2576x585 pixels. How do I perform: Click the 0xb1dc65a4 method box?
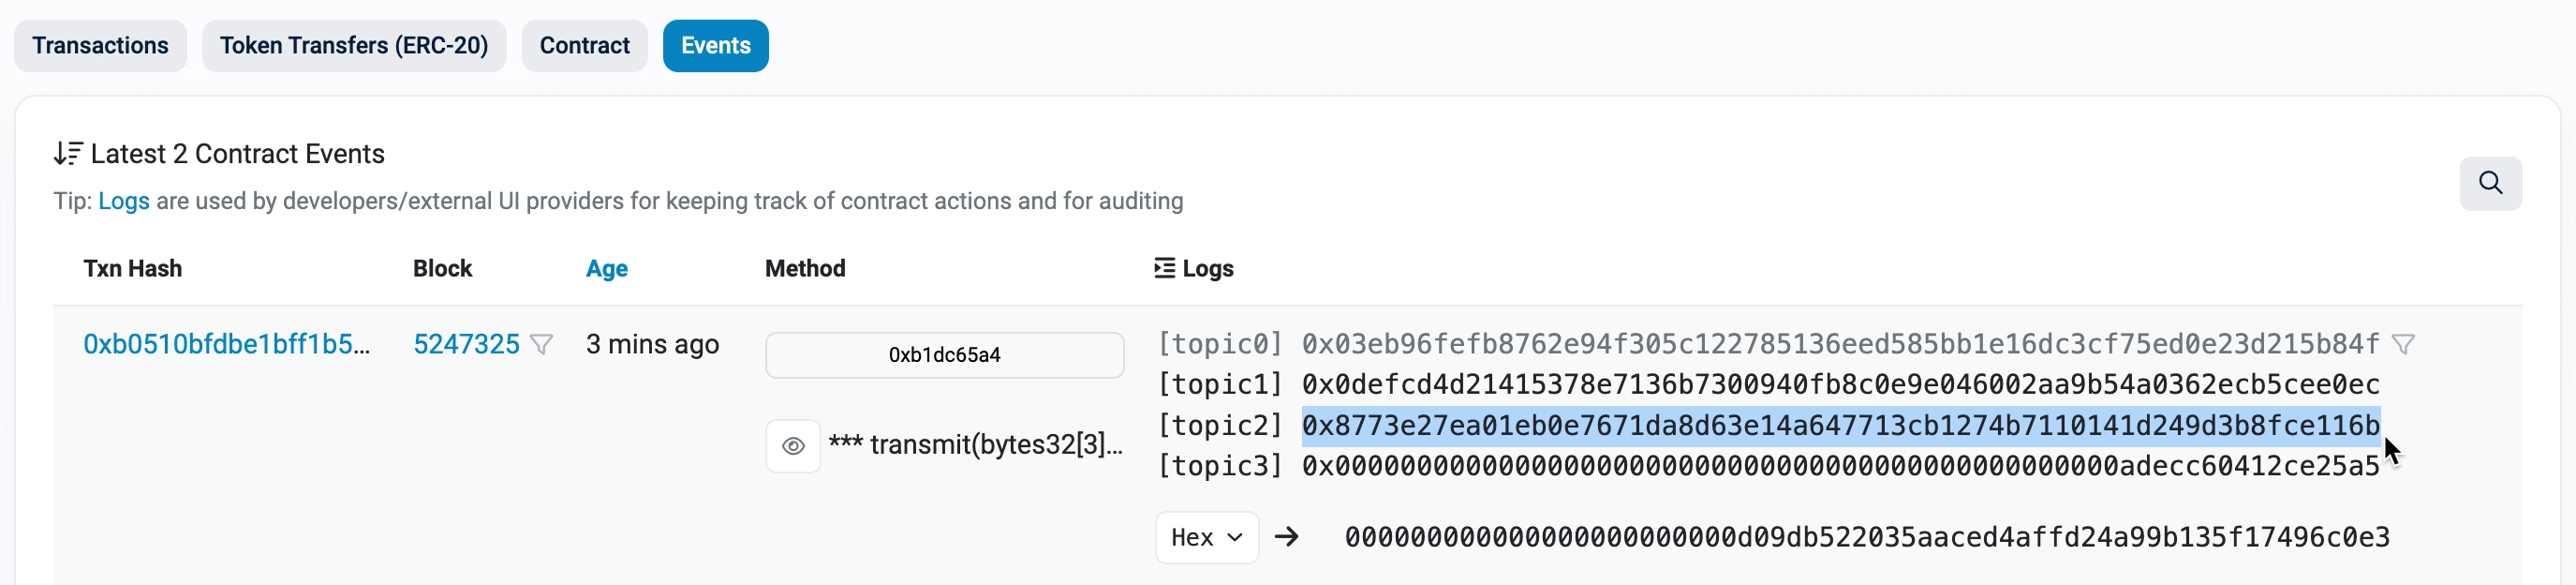click(x=944, y=355)
